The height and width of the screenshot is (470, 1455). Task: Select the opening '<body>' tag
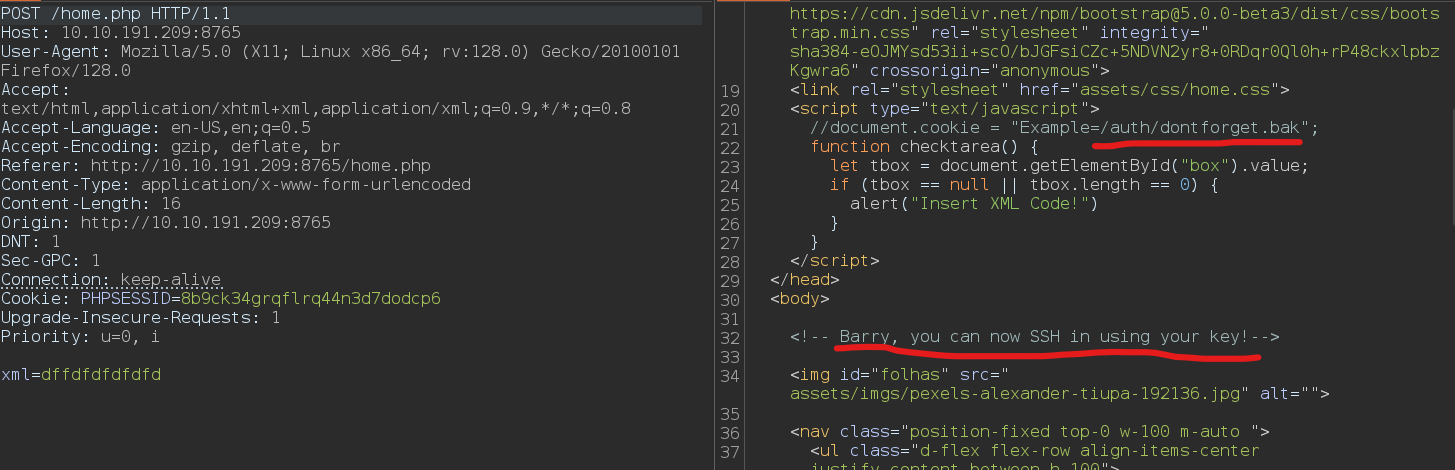(x=800, y=299)
